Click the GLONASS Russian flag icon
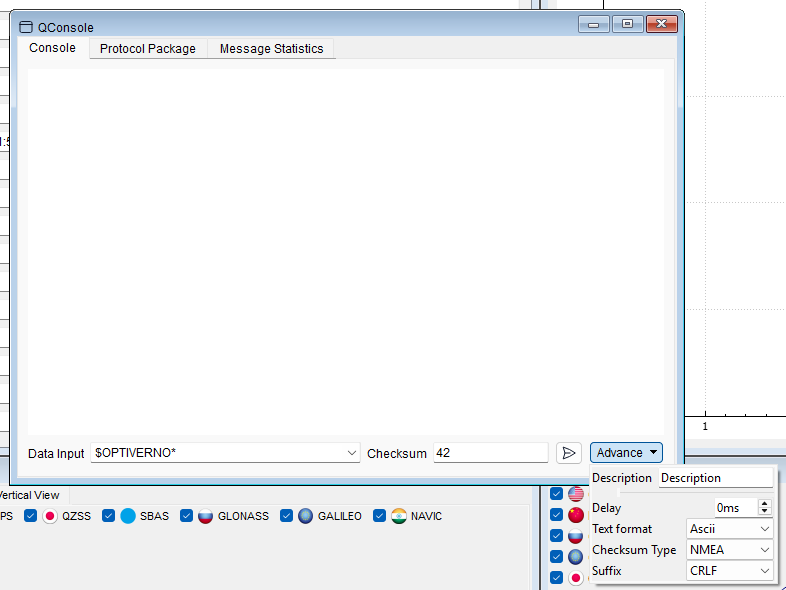The image size is (786, 590). click(x=205, y=516)
